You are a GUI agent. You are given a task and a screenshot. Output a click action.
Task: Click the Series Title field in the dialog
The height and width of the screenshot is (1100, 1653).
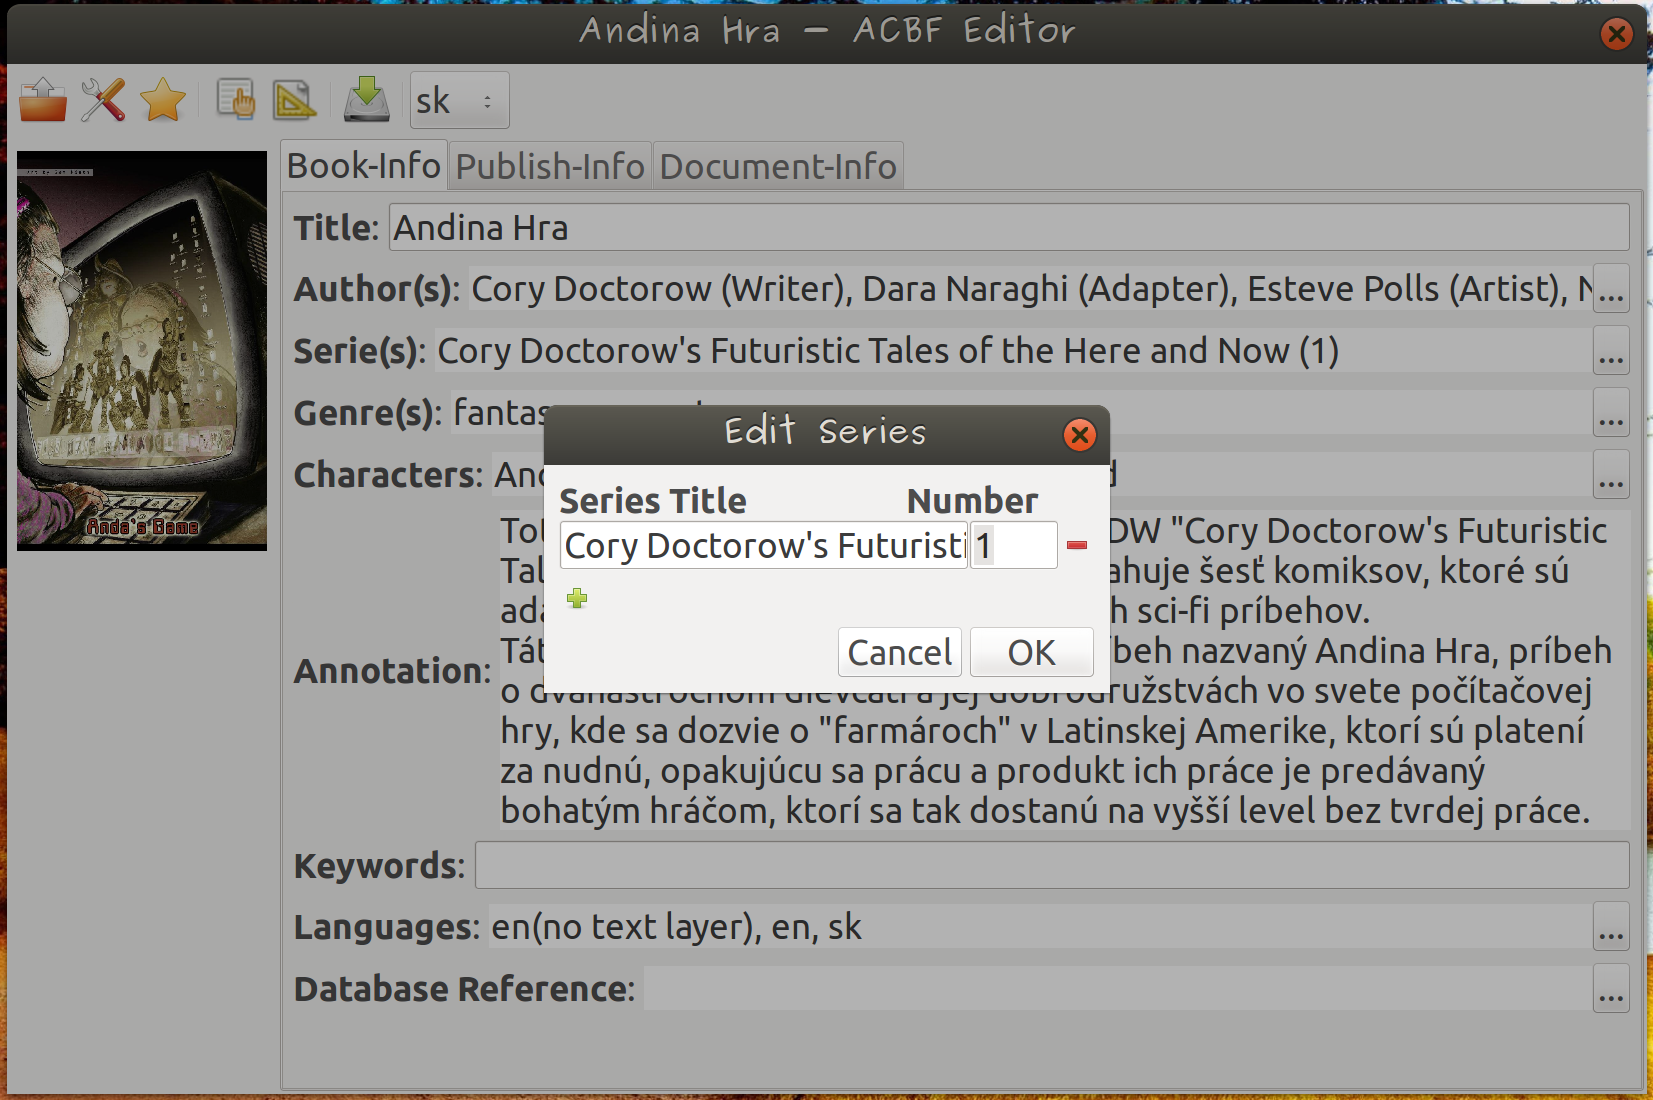point(764,545)
